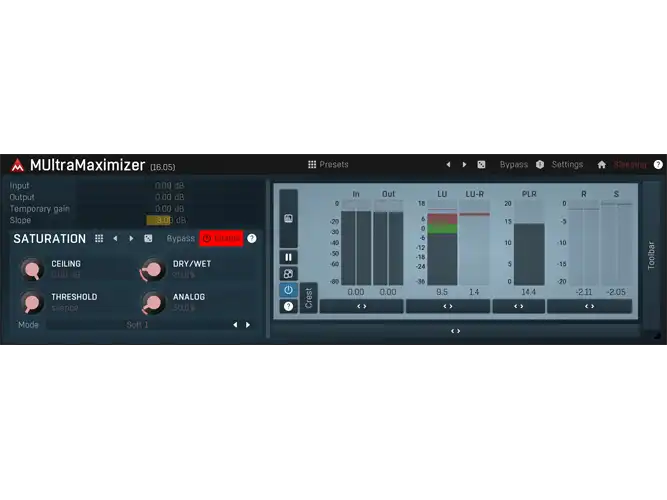
Task: Click the PLR meter value 14.4
Action: tap(529, 292)
